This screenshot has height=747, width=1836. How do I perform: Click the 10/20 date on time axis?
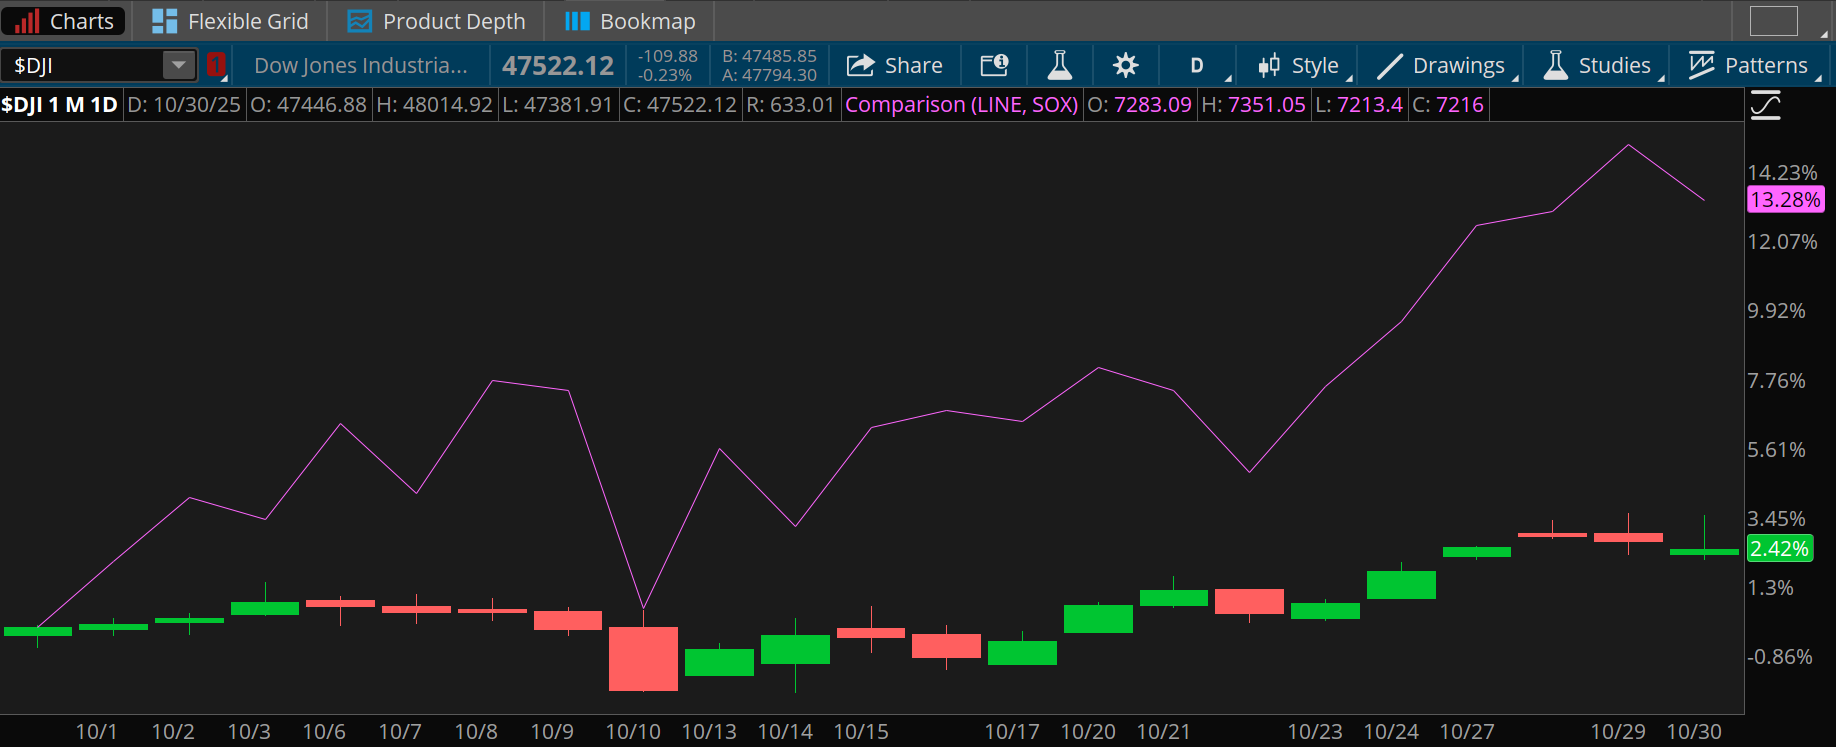click(1088, 732)
